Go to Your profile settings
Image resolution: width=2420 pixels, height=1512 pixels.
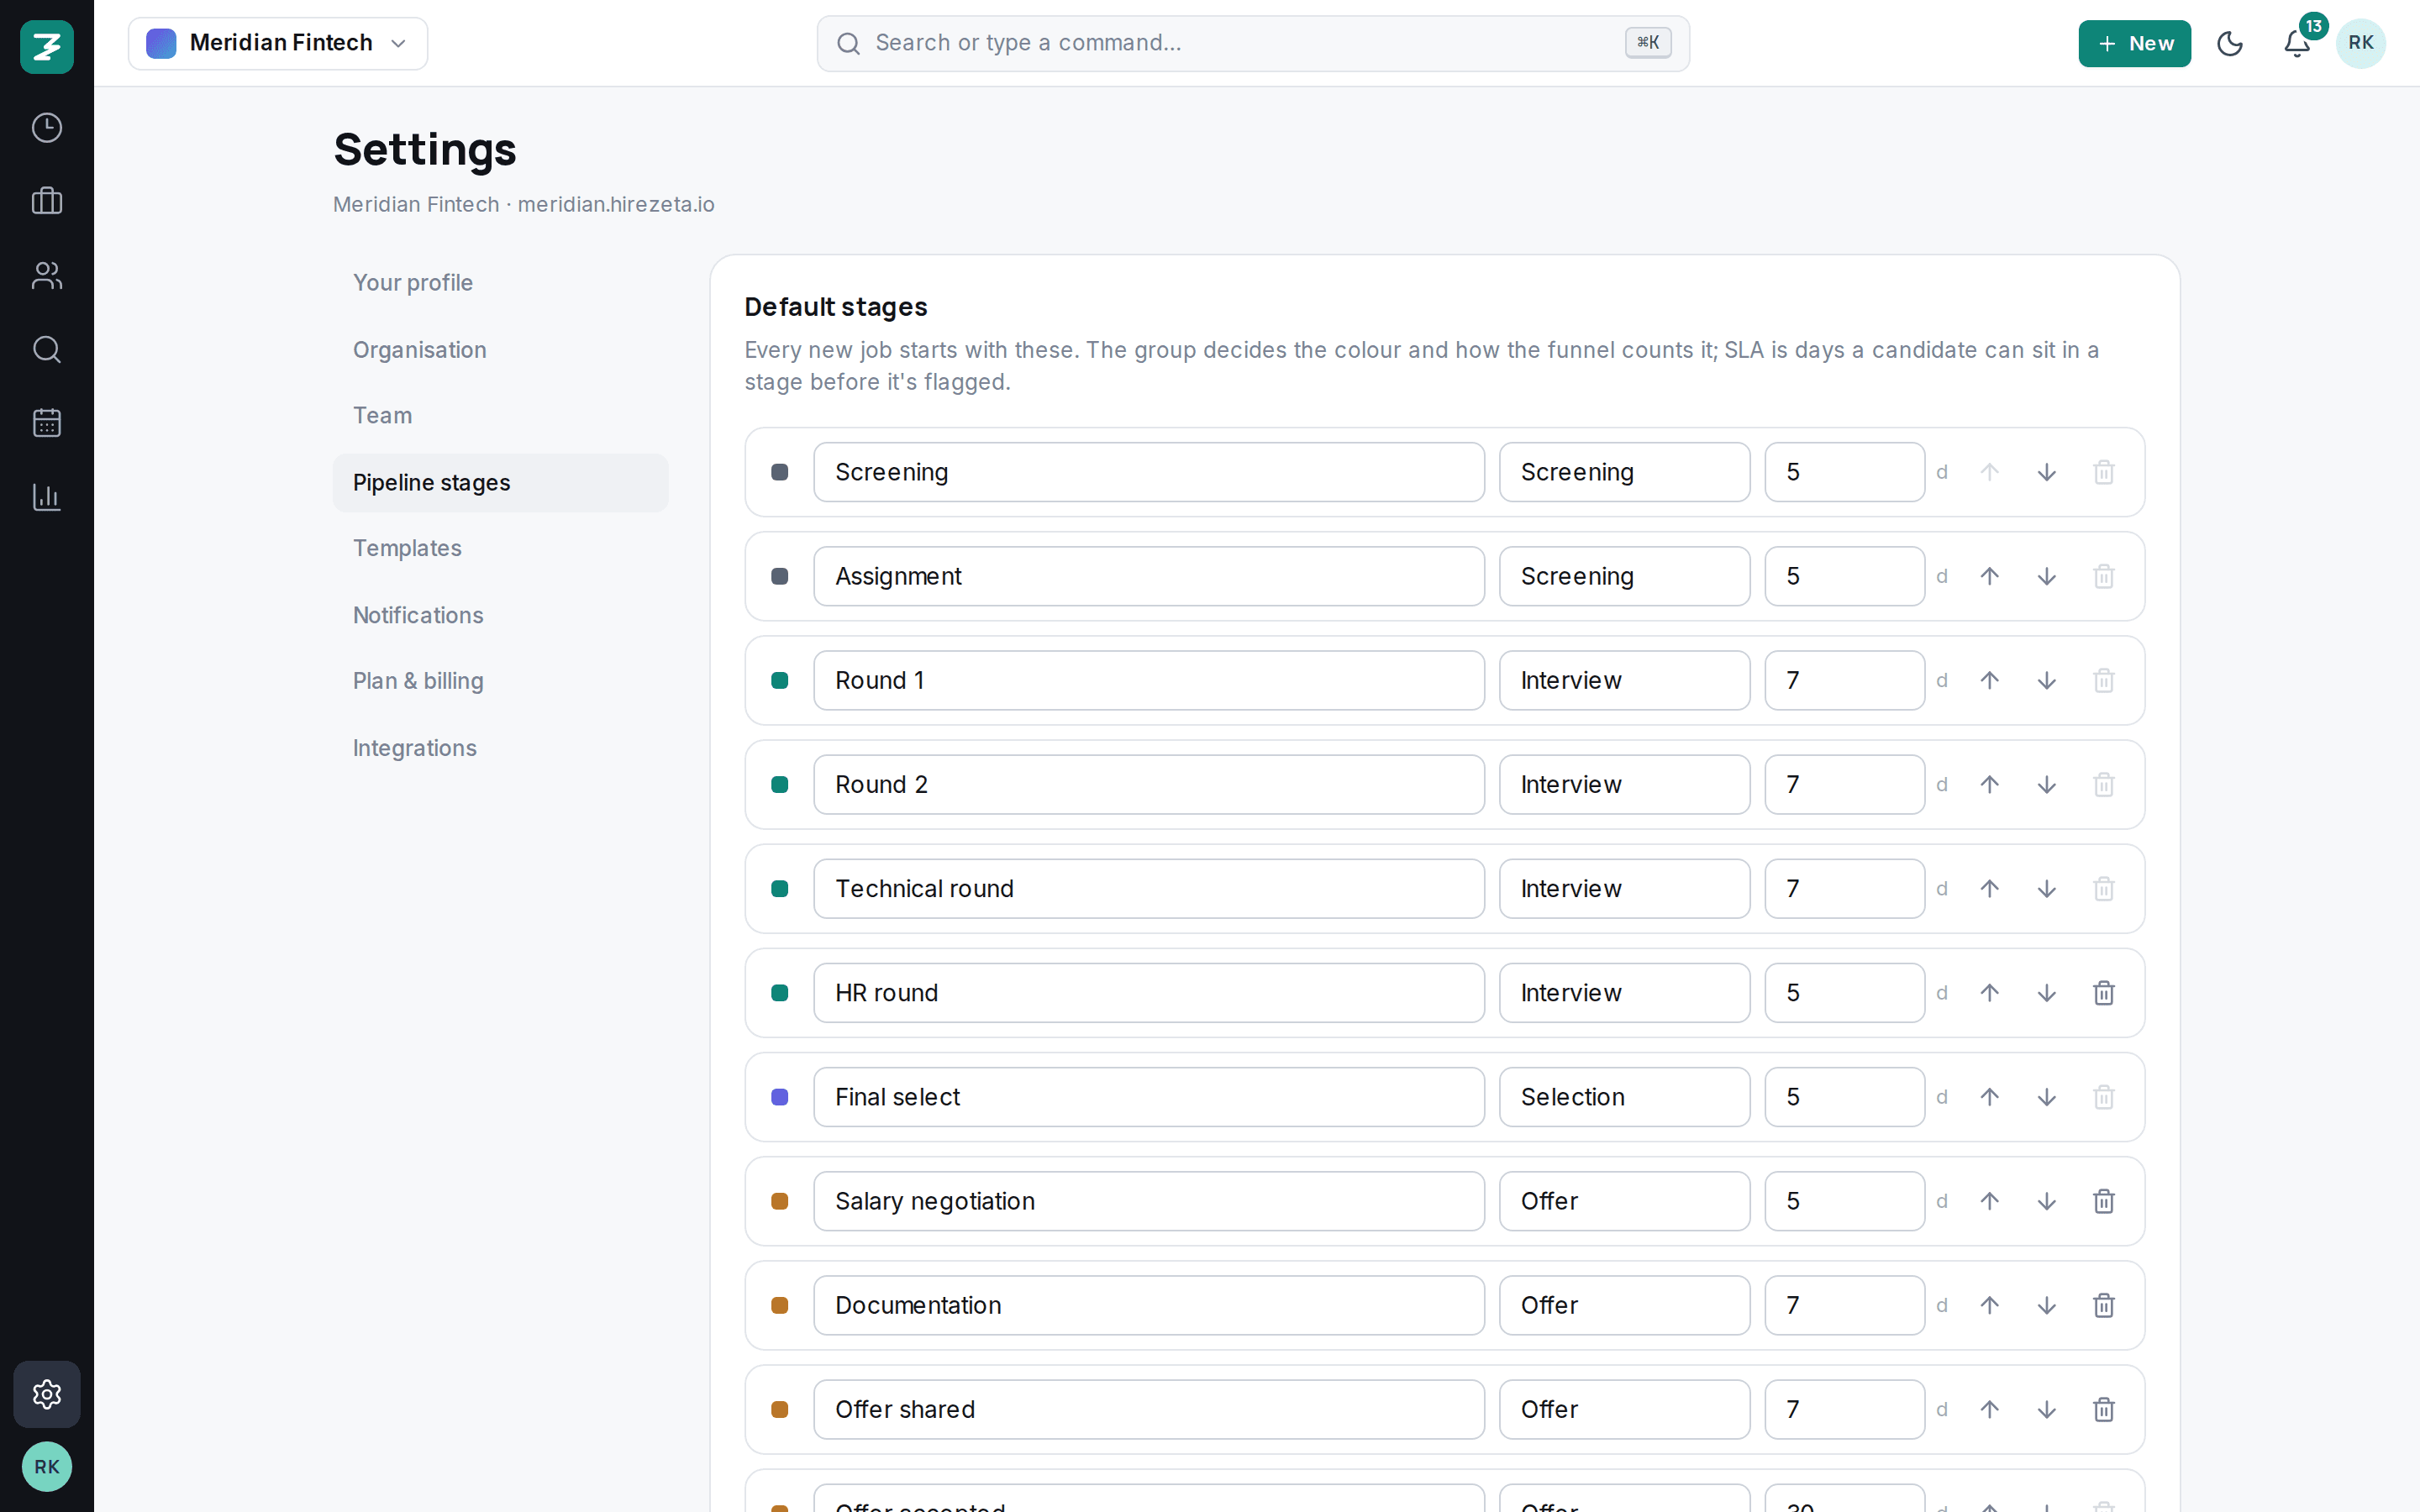[x=500, y=283]
